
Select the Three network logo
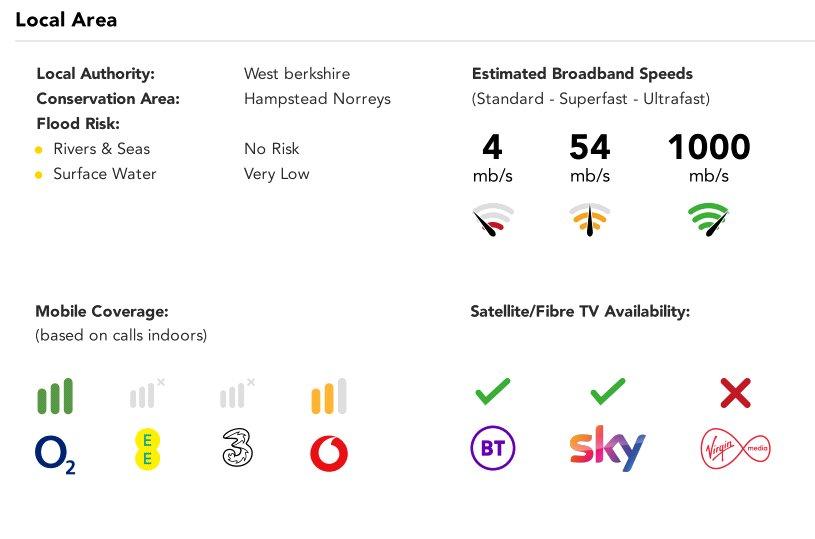tap(238, 447)
